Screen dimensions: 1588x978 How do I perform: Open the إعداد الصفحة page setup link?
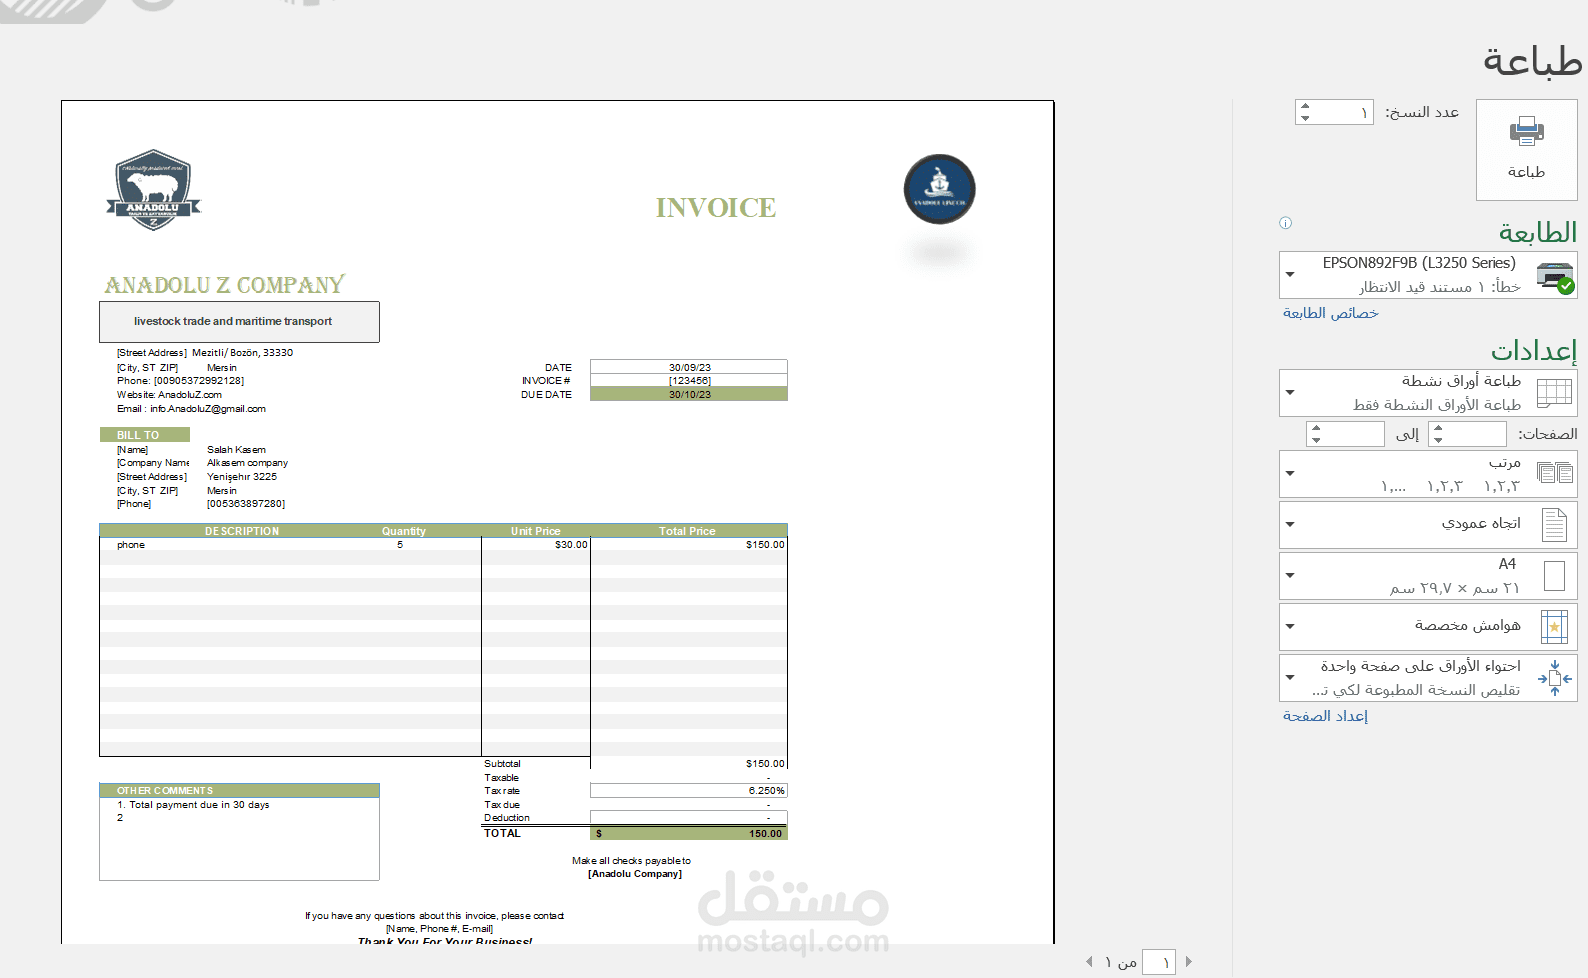pos(1325,716)
